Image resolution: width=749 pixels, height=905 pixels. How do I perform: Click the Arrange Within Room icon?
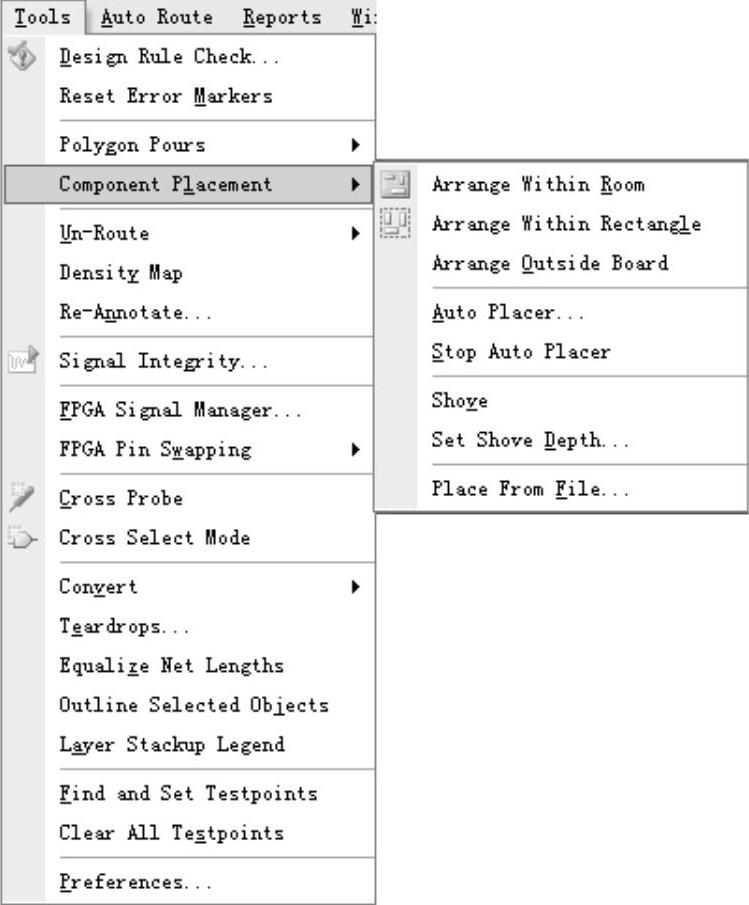[x=395, y=184]
